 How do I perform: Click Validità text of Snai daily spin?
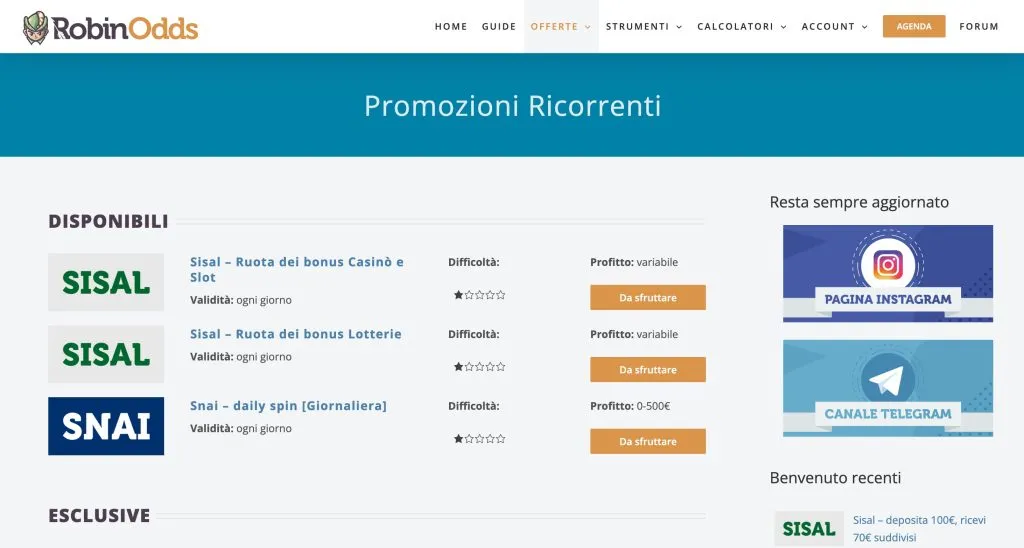(241, 428)
